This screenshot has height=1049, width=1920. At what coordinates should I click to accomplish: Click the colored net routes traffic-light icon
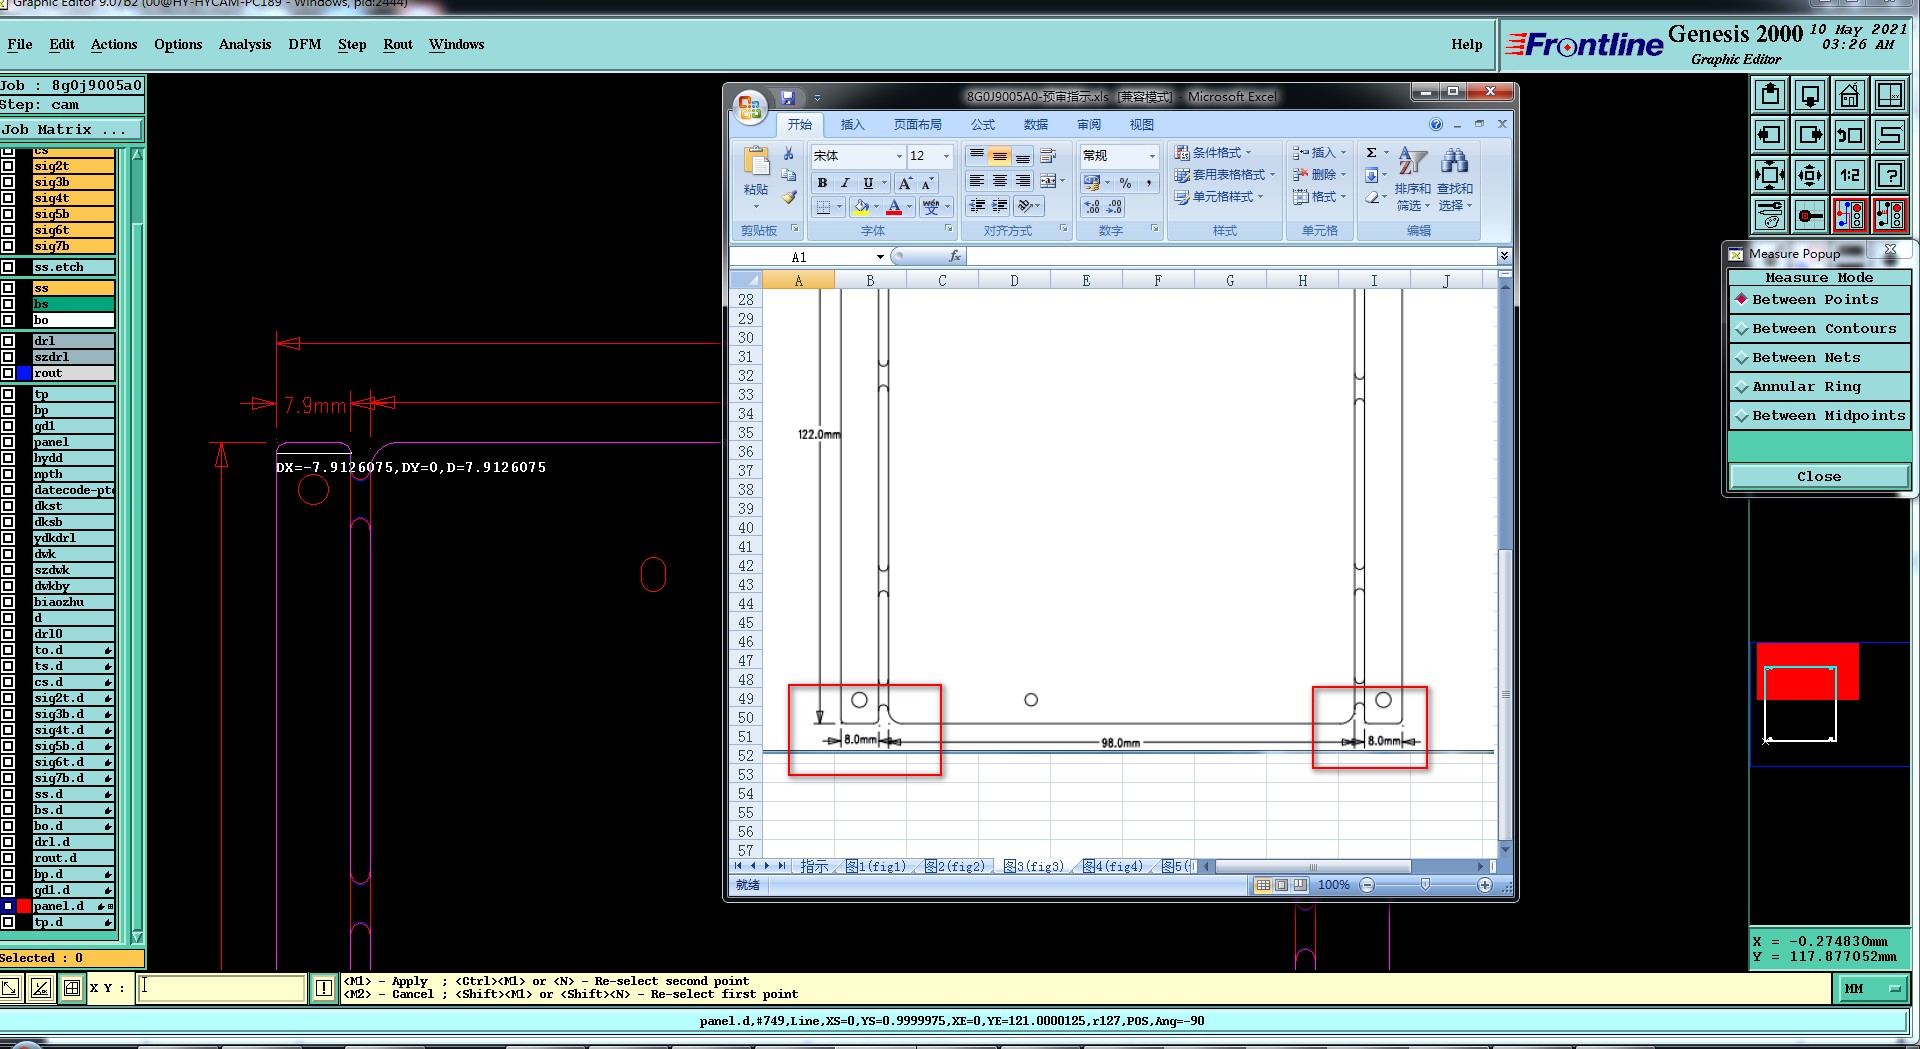(1849, 215)
